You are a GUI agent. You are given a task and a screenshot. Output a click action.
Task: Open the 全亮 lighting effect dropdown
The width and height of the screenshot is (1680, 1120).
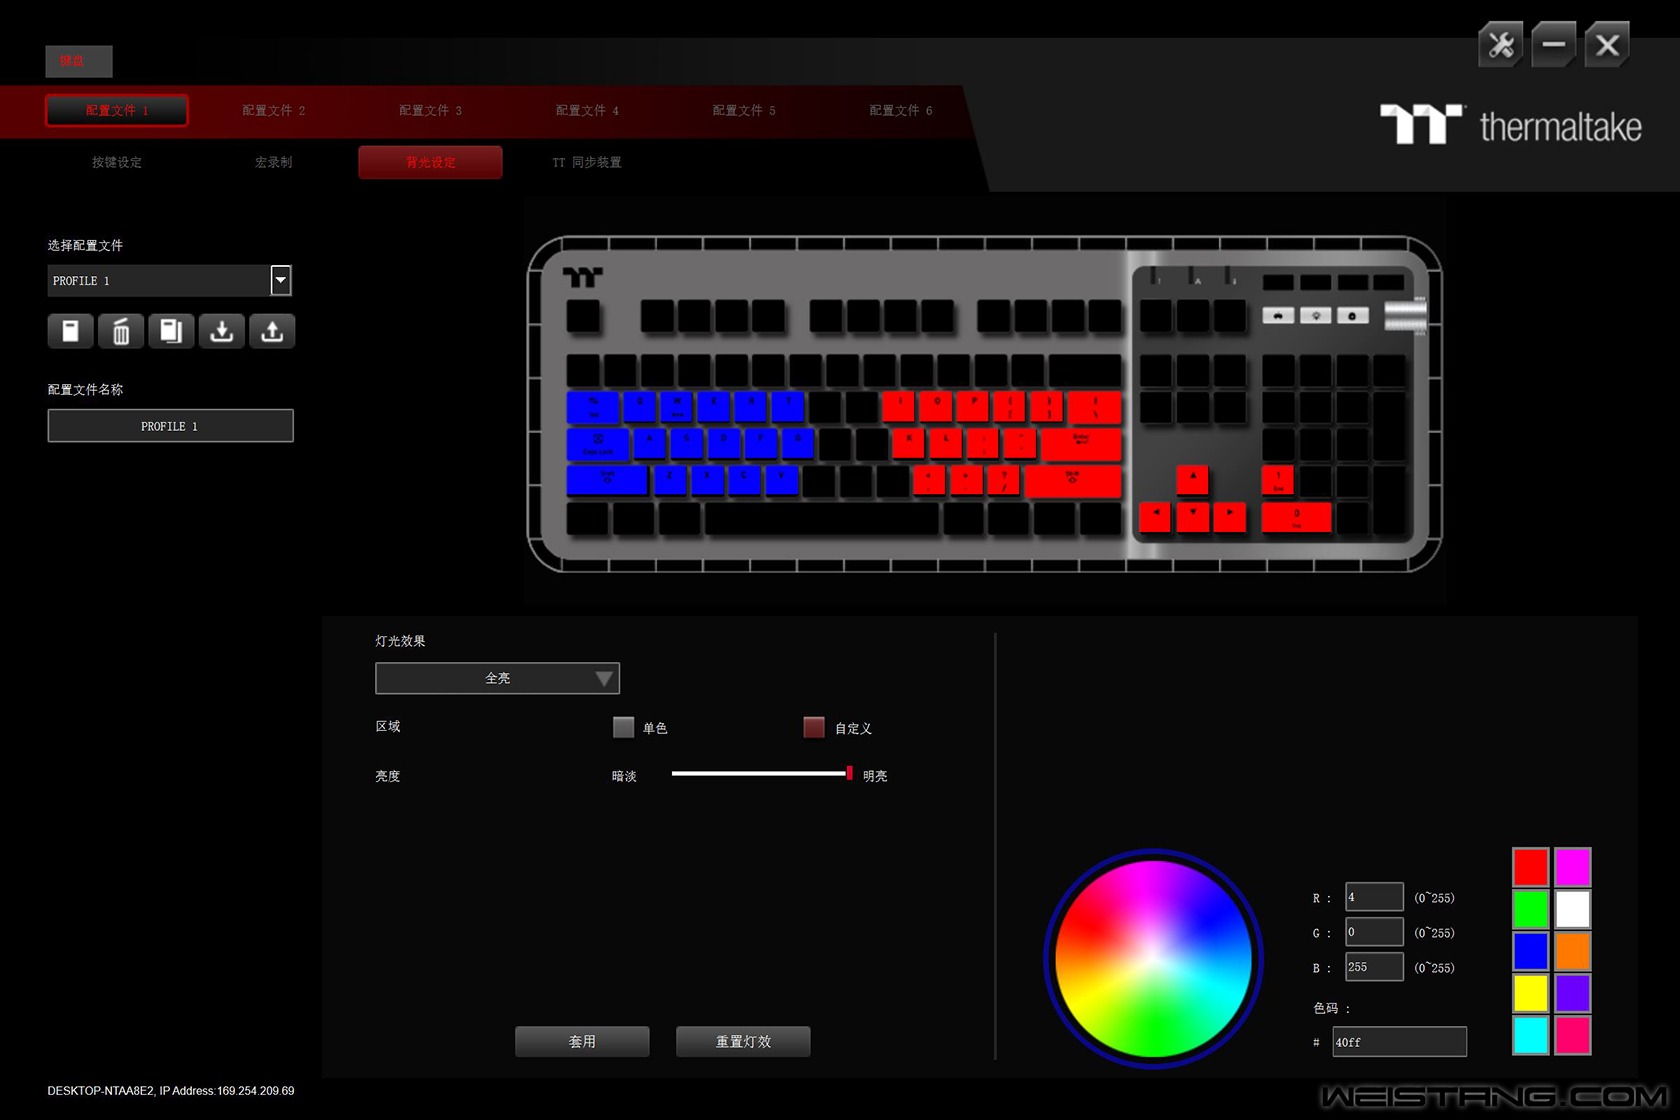click(497, 678)
